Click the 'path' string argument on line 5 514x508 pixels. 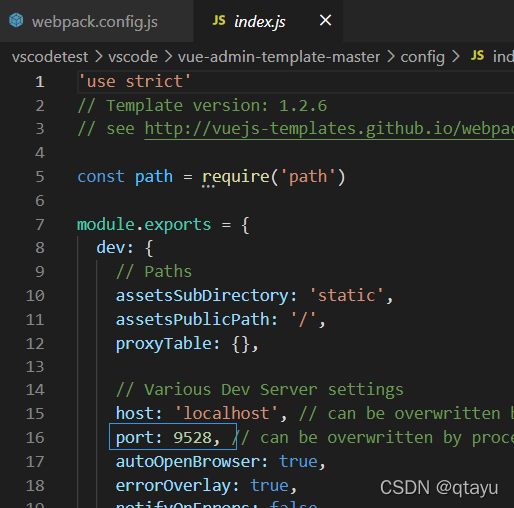308,177
